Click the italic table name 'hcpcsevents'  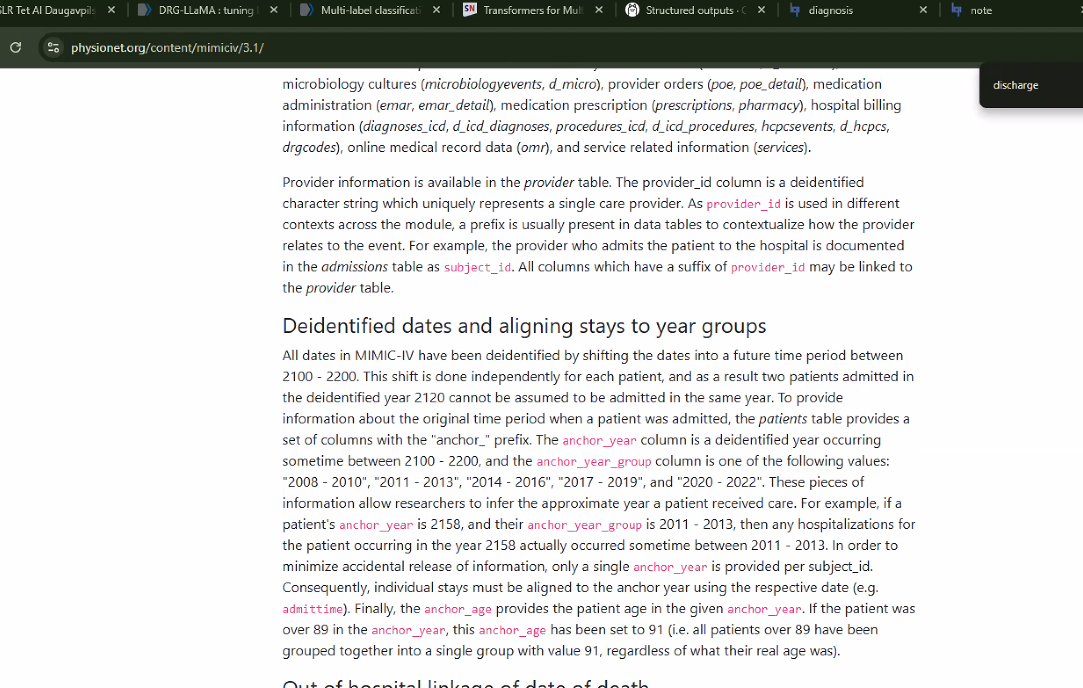797,126
